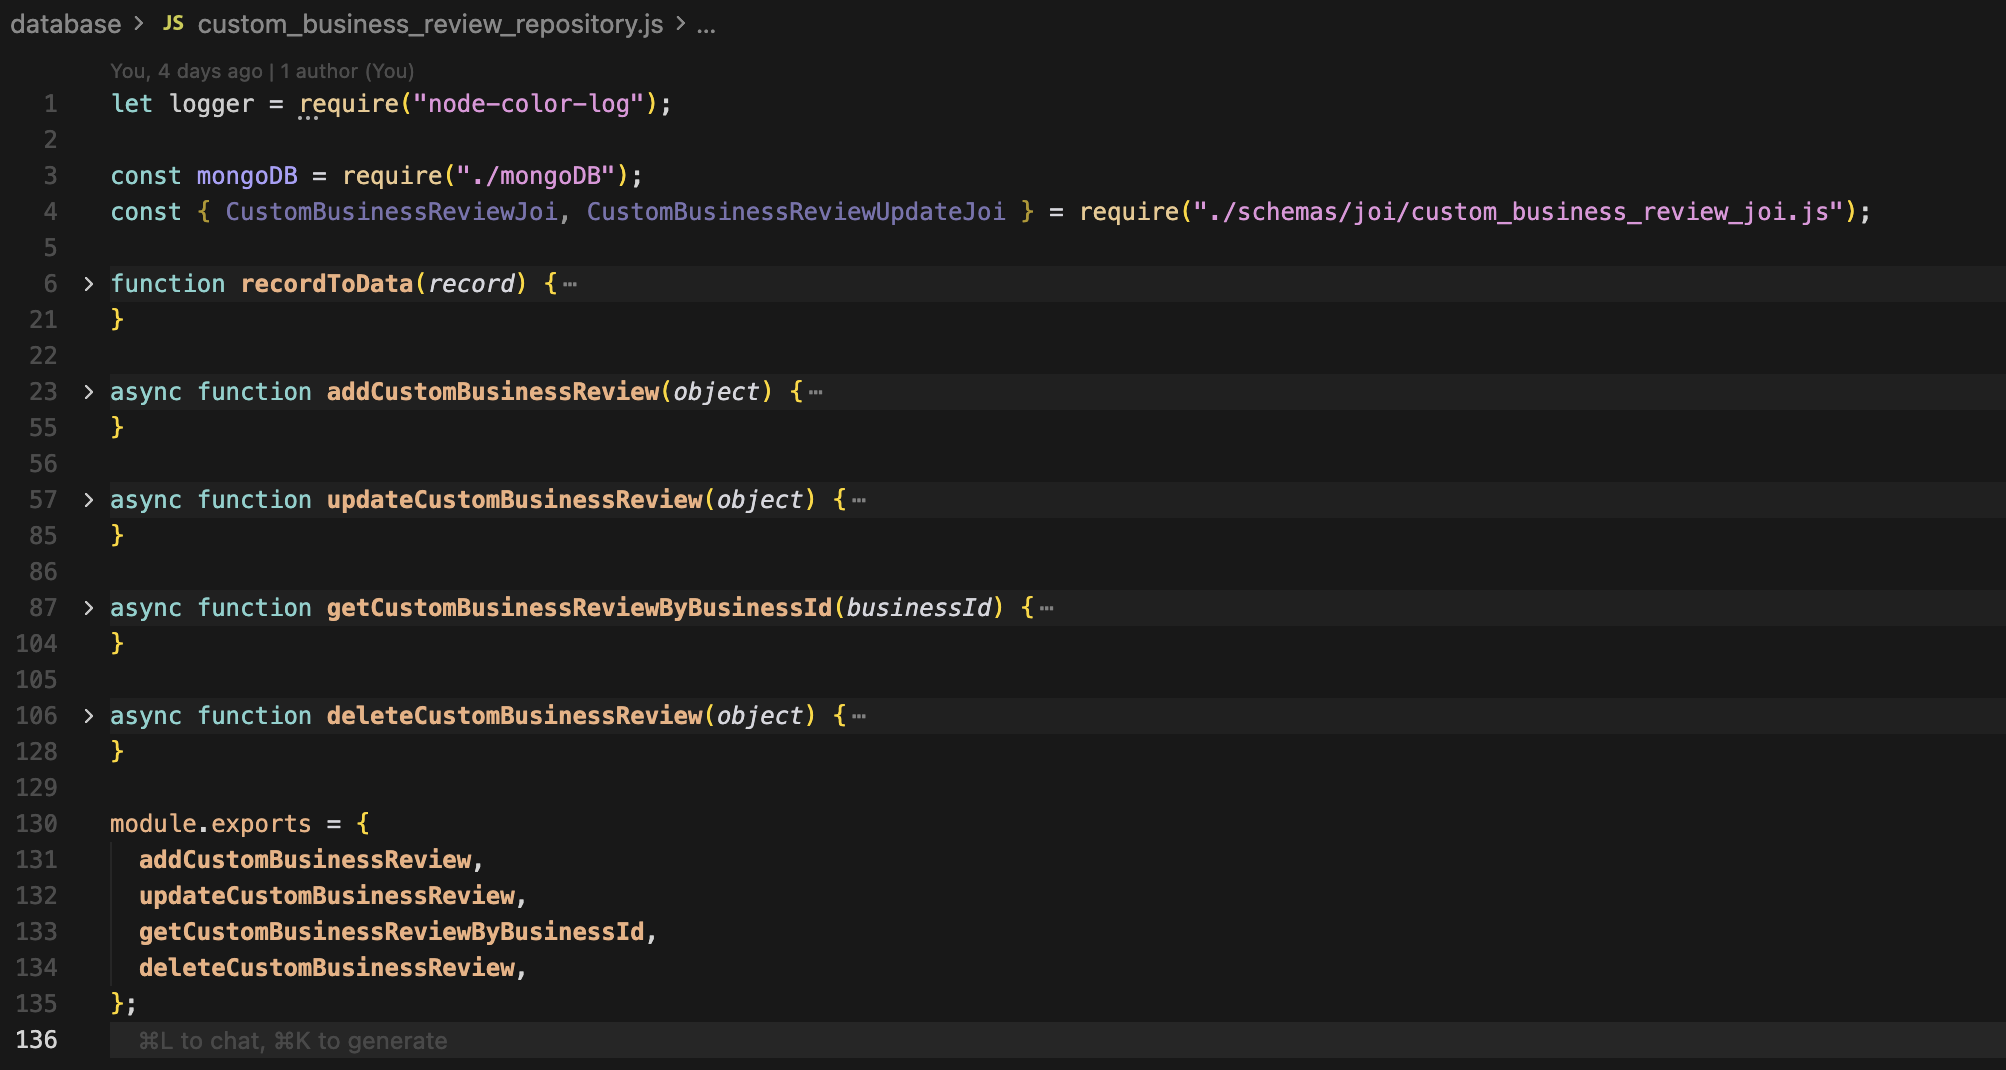Screen dimensions: 2006x1070
Task: Click line number 55 in the gutter
Action: point(43,428)
